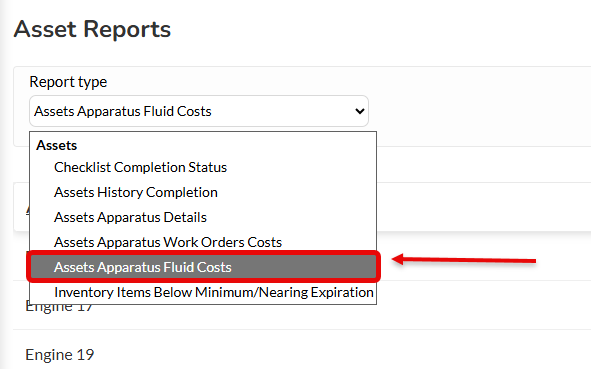Click the chevron arrow on Report type dropdown
Screen dimensions: 591x369
[360, 111]
